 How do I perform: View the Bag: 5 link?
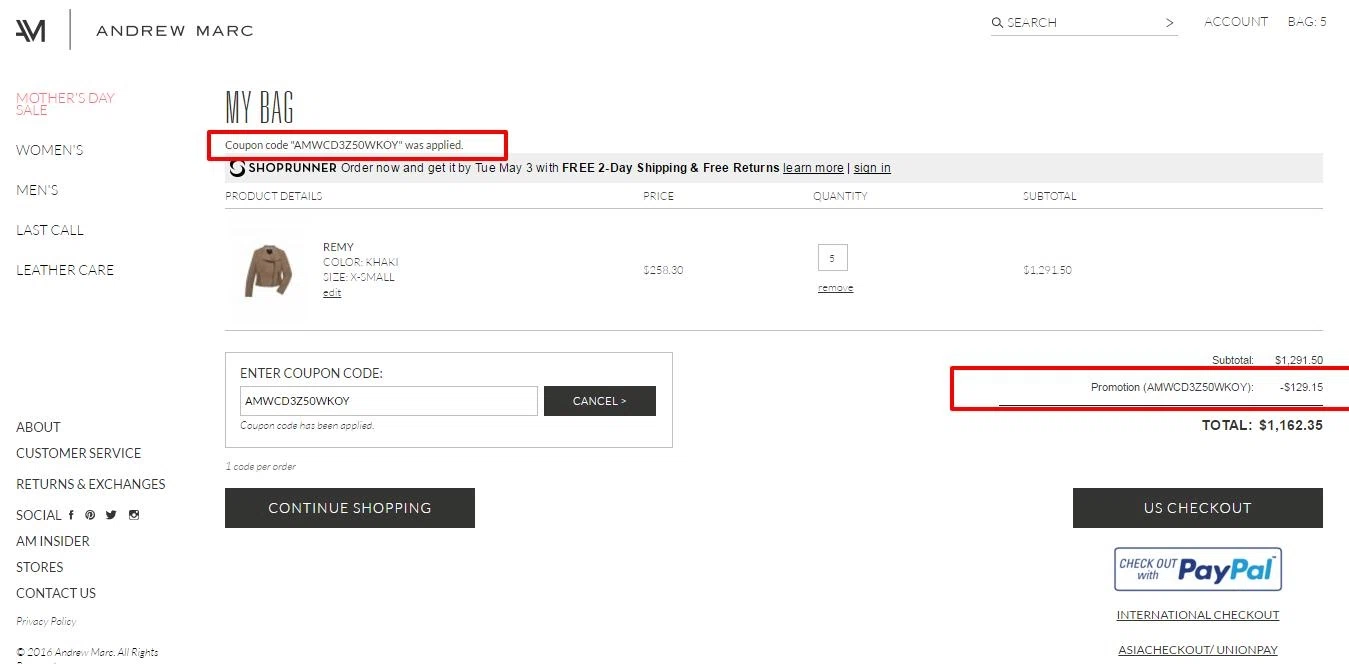(1307, 22)
